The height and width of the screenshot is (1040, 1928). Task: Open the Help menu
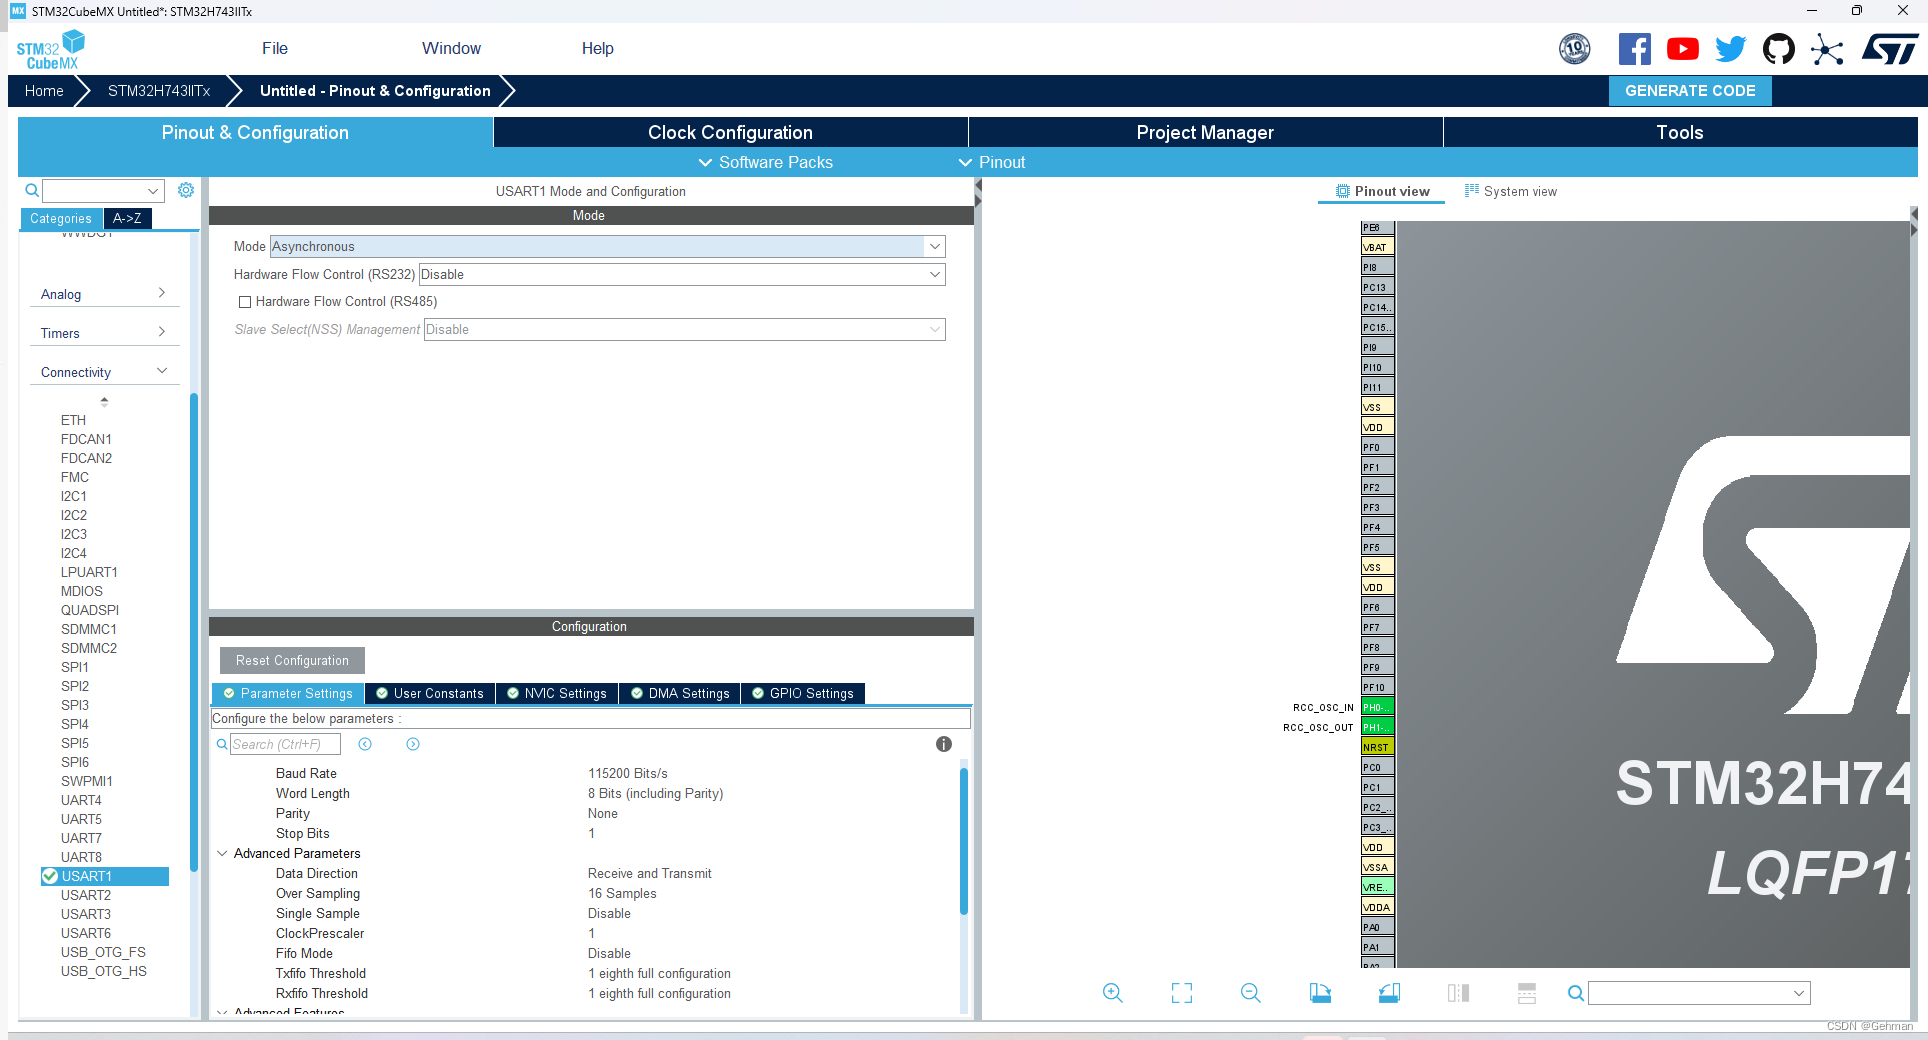597,48
